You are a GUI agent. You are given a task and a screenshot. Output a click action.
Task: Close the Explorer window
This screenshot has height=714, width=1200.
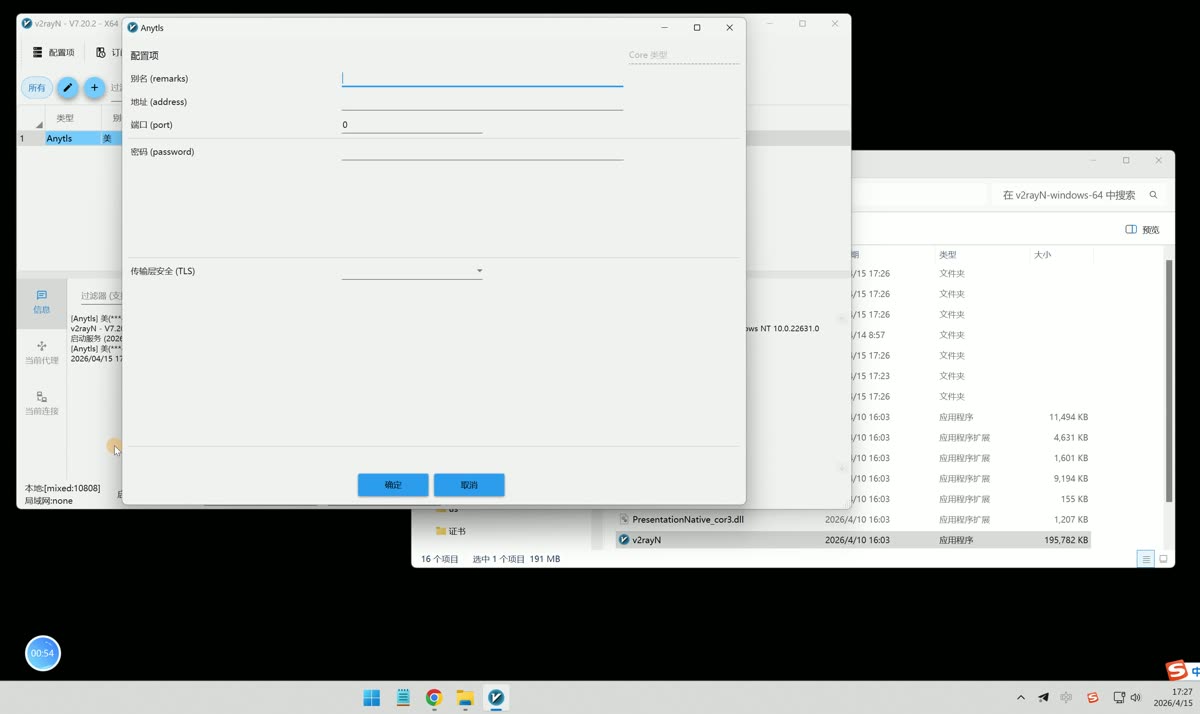click(1159, 160)
